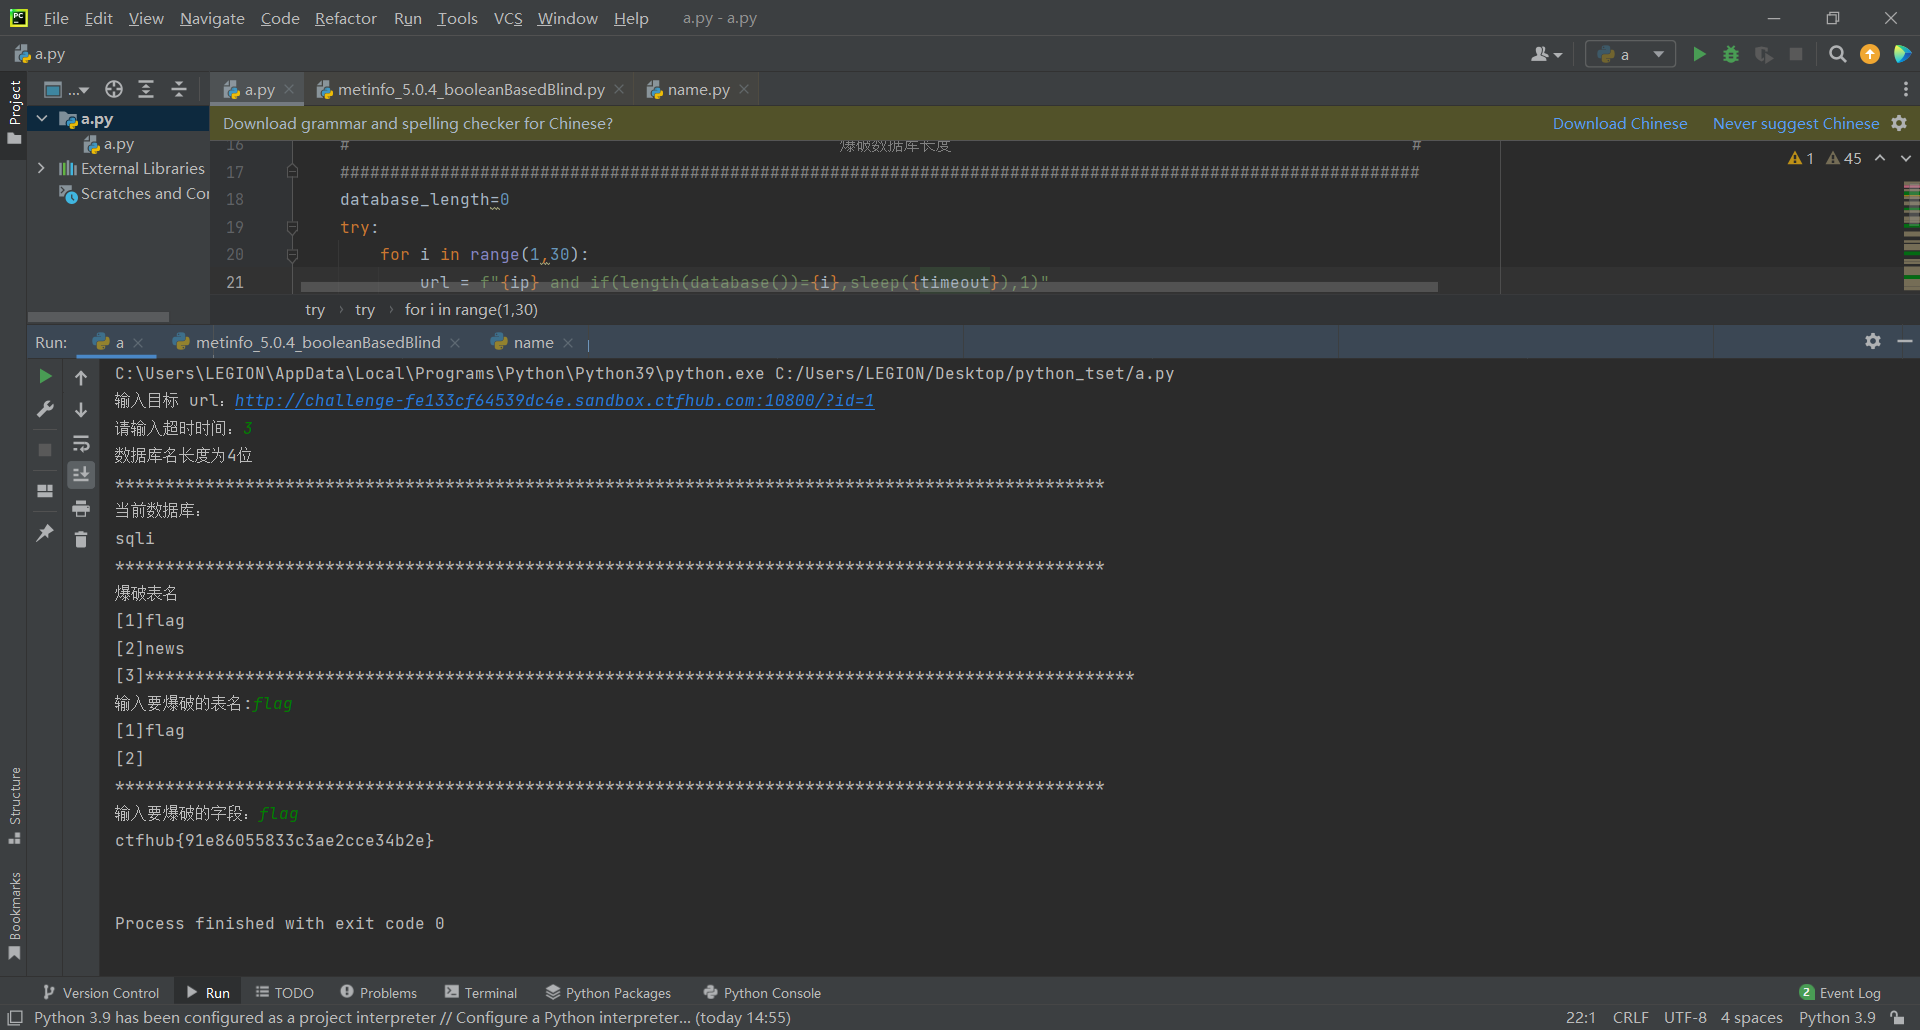1920x1030 pixels.
Task: Open Search Everywhere with the magnifier icon
Action: click(x=1837, y=54)
